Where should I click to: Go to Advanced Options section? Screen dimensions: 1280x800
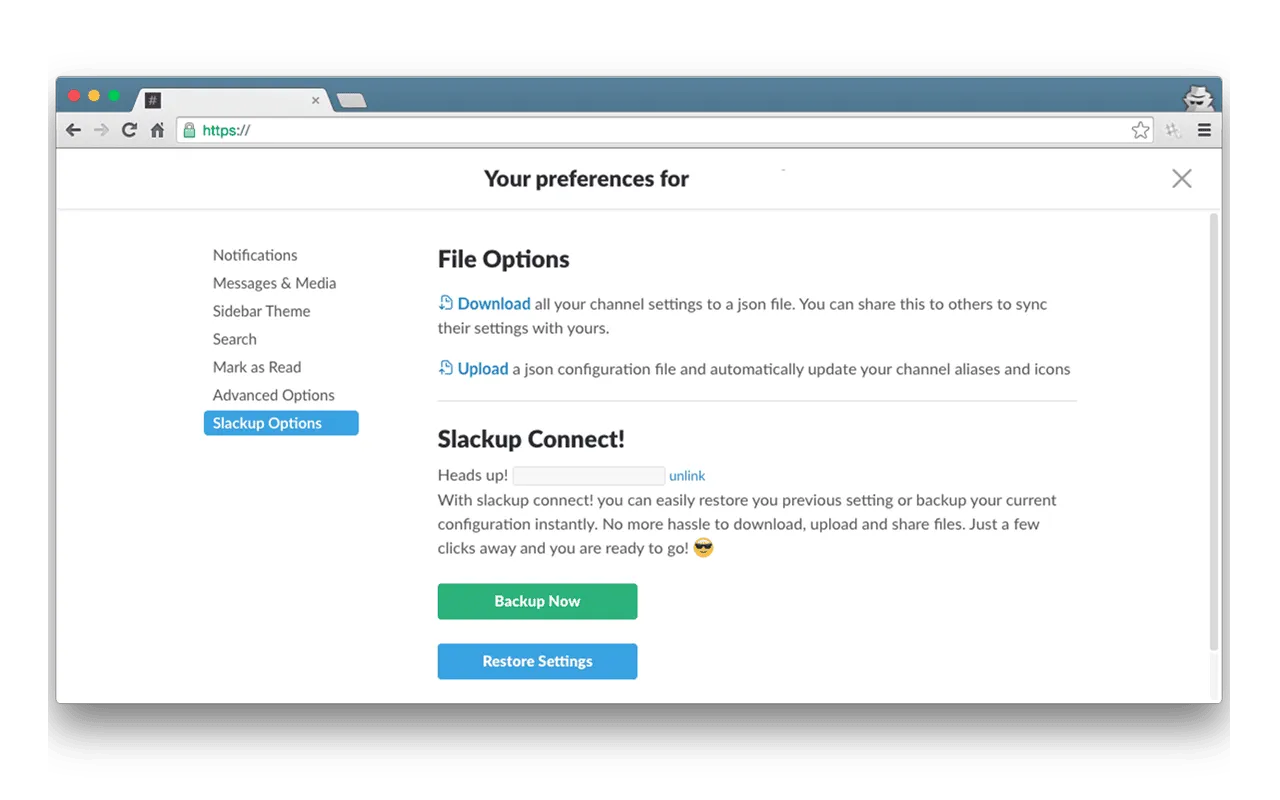point(273,395)
